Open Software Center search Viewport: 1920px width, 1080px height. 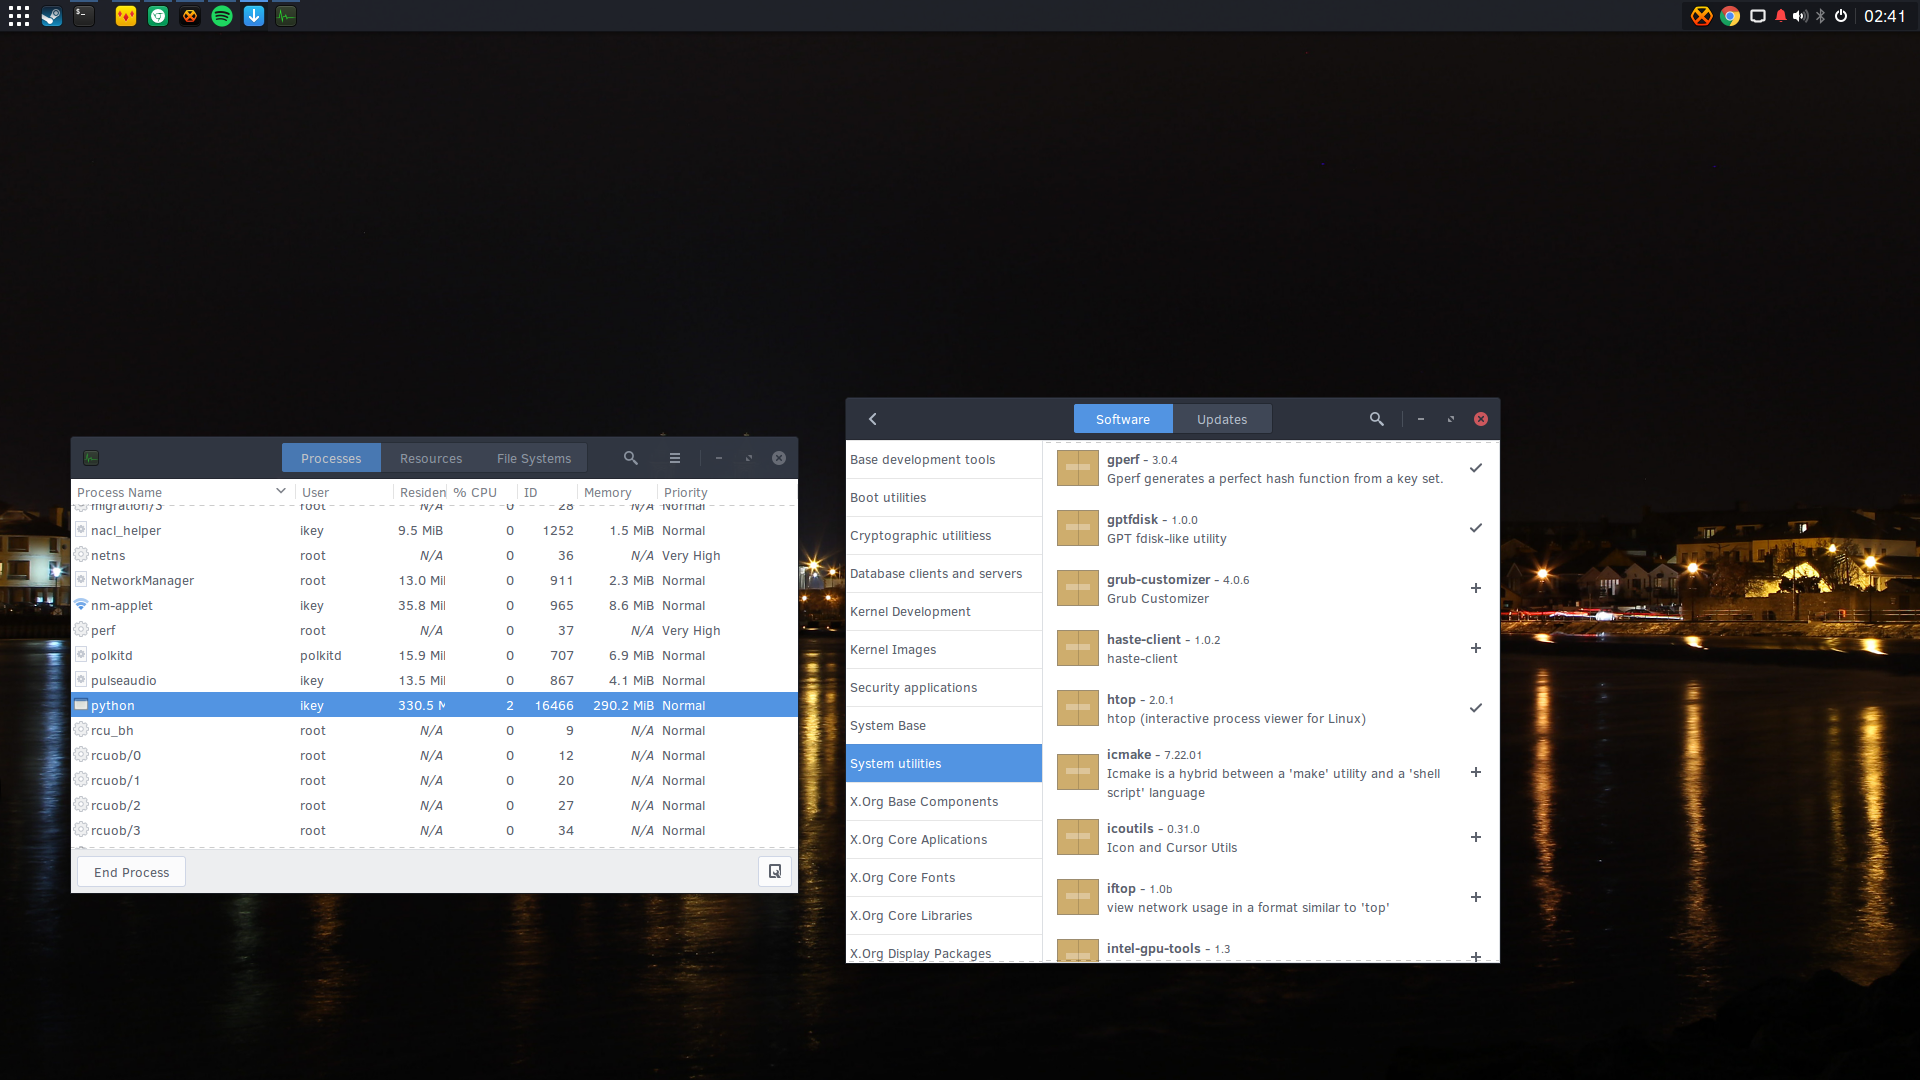coord(1377,419)
